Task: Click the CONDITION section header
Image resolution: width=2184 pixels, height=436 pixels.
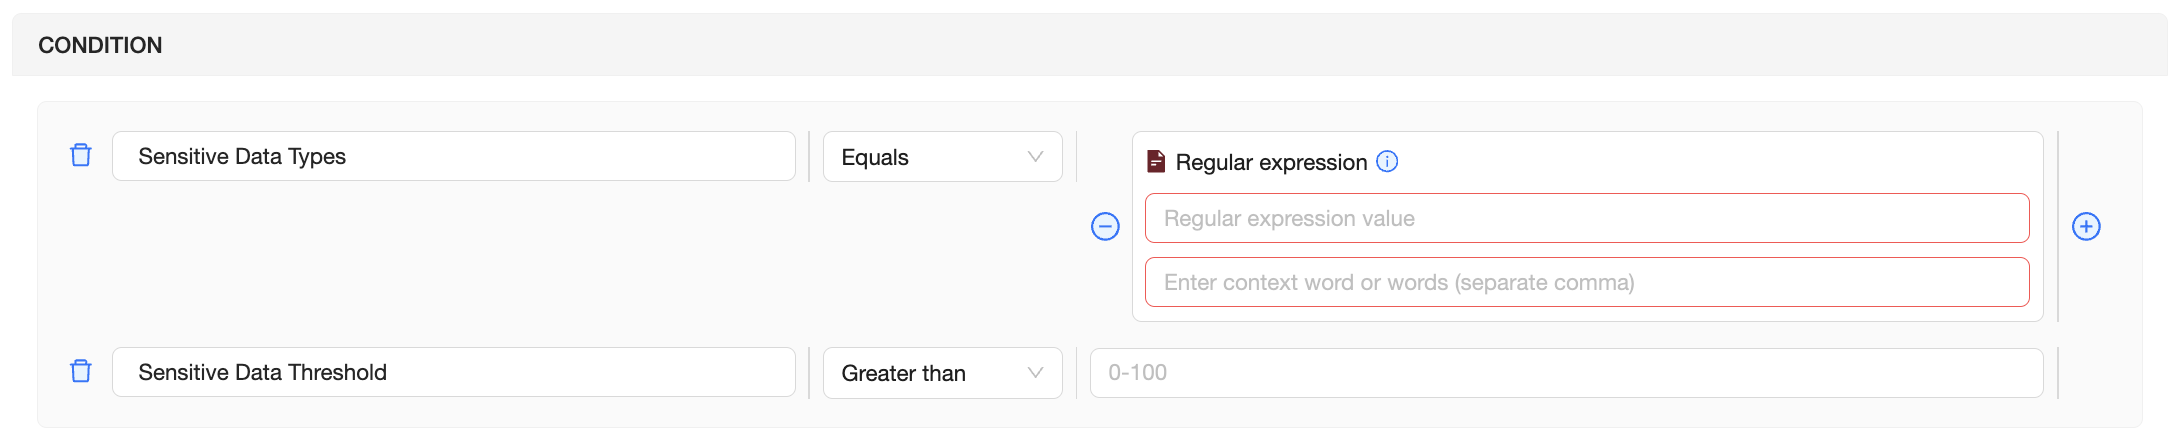Action: [x=100, y=45]
